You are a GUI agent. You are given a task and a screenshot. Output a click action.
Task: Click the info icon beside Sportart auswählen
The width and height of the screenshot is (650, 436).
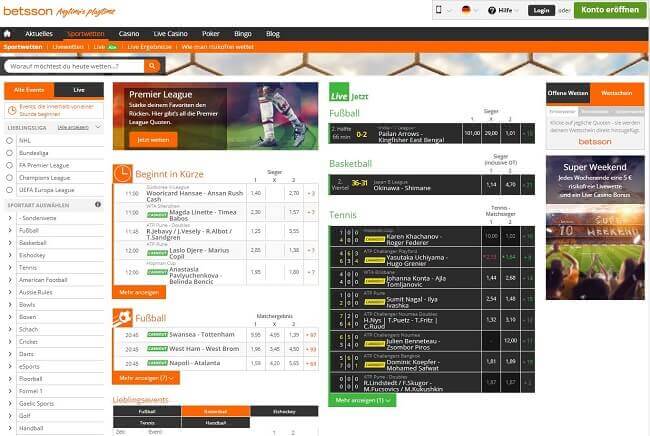click(98, 204)
